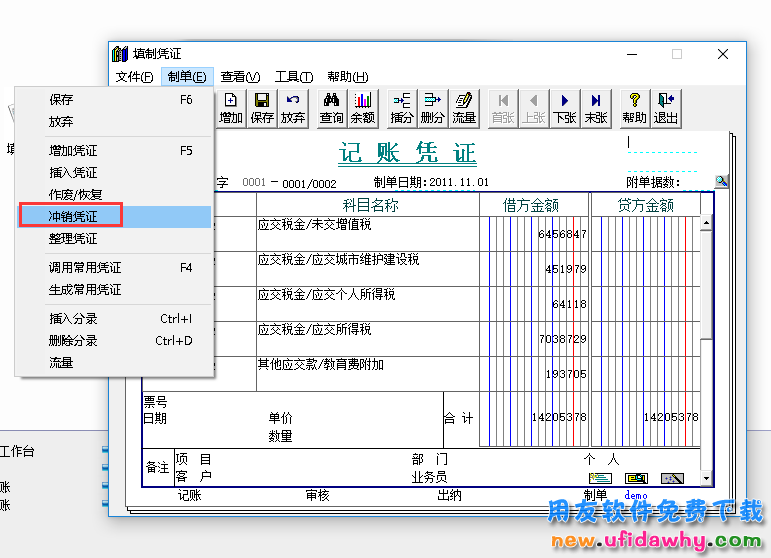Select 整理凭证 menu entry

(73, 238)
